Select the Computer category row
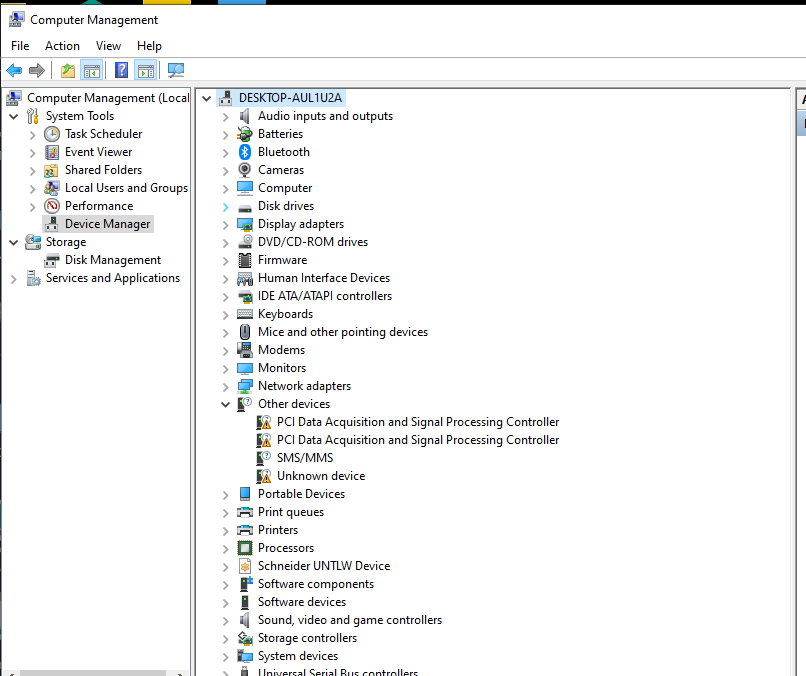The image size is (806, 676). (x=285, y=188)
